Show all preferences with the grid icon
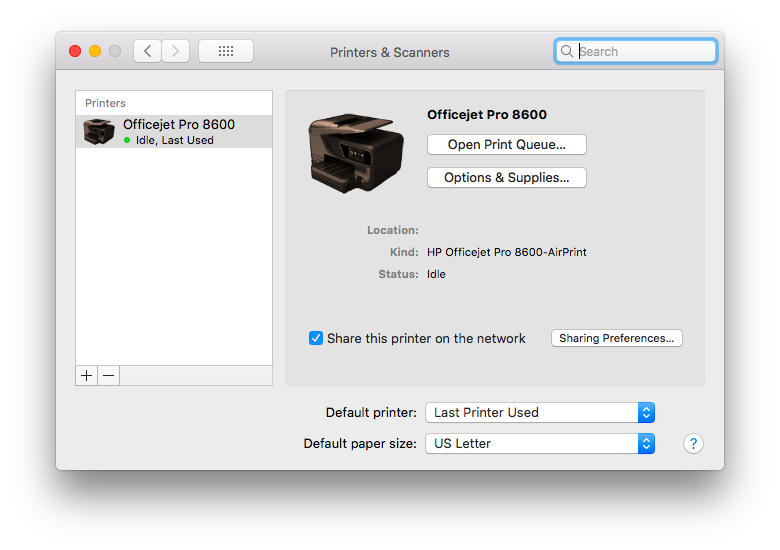 tap(226, 51)
